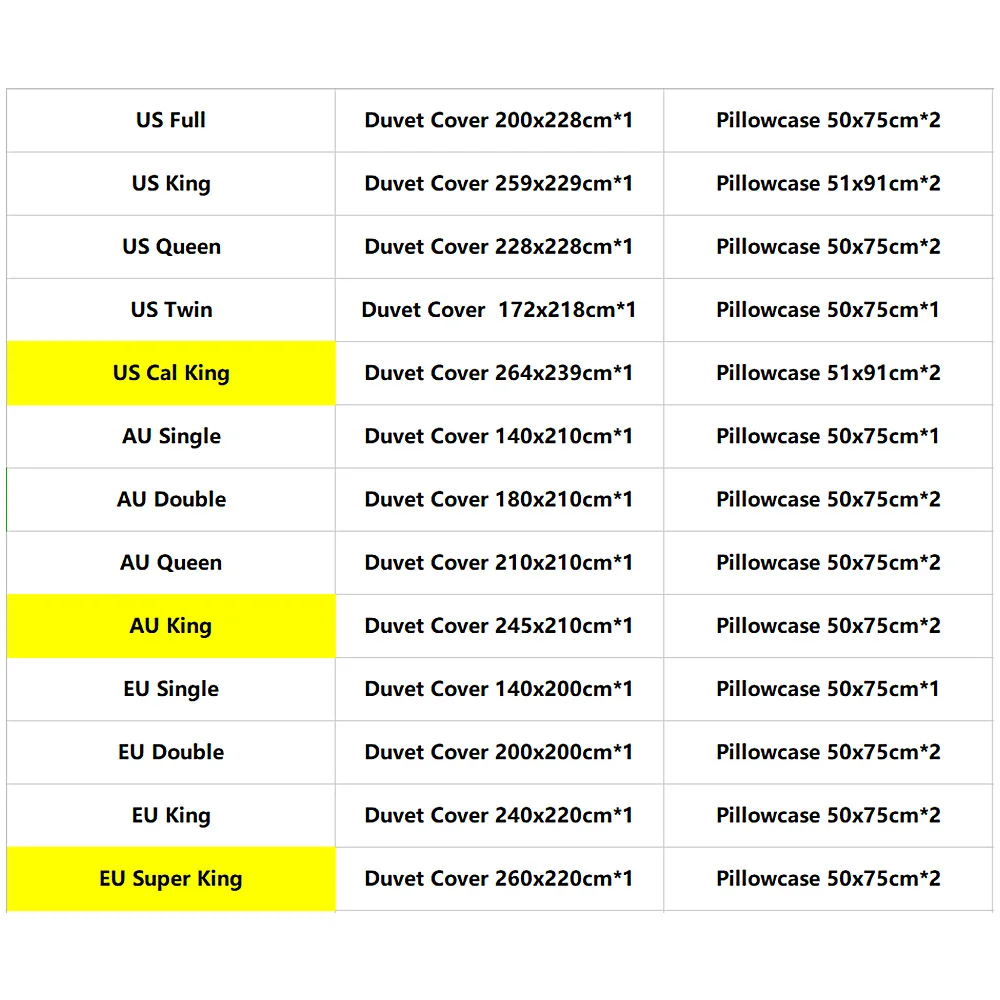This screenshot has width=1000, height=1000.
Task: Click Duvet Cover 259x229cm cell
Action: pyautogui.click(x=499, y=184)
